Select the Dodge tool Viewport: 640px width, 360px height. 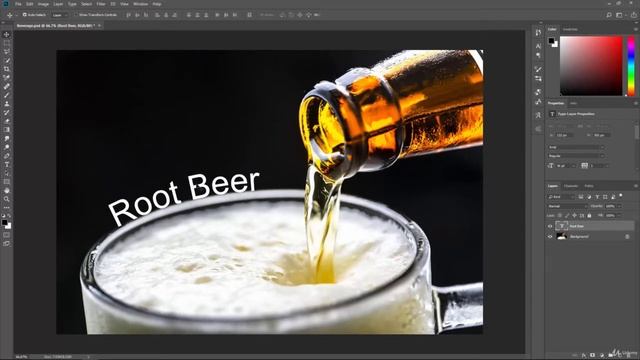7,147
